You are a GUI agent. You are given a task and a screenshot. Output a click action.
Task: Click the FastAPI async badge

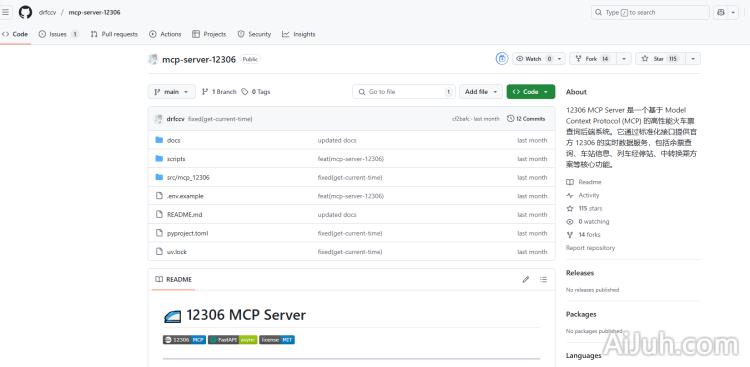click(x=232, y=340)
